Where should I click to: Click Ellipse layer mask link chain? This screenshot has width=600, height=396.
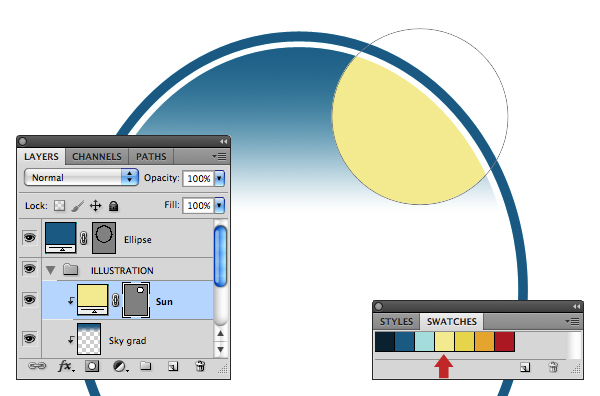(84, 238)
